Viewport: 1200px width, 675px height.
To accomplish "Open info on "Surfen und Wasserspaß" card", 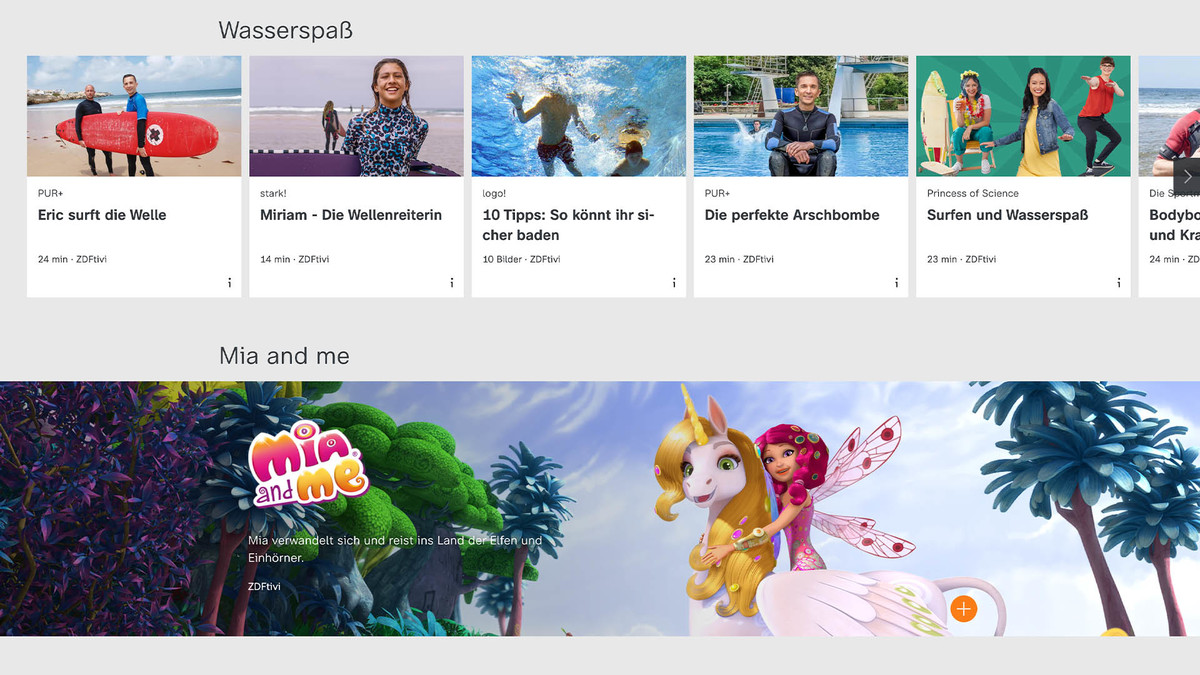I will [x=1118, y=283].
